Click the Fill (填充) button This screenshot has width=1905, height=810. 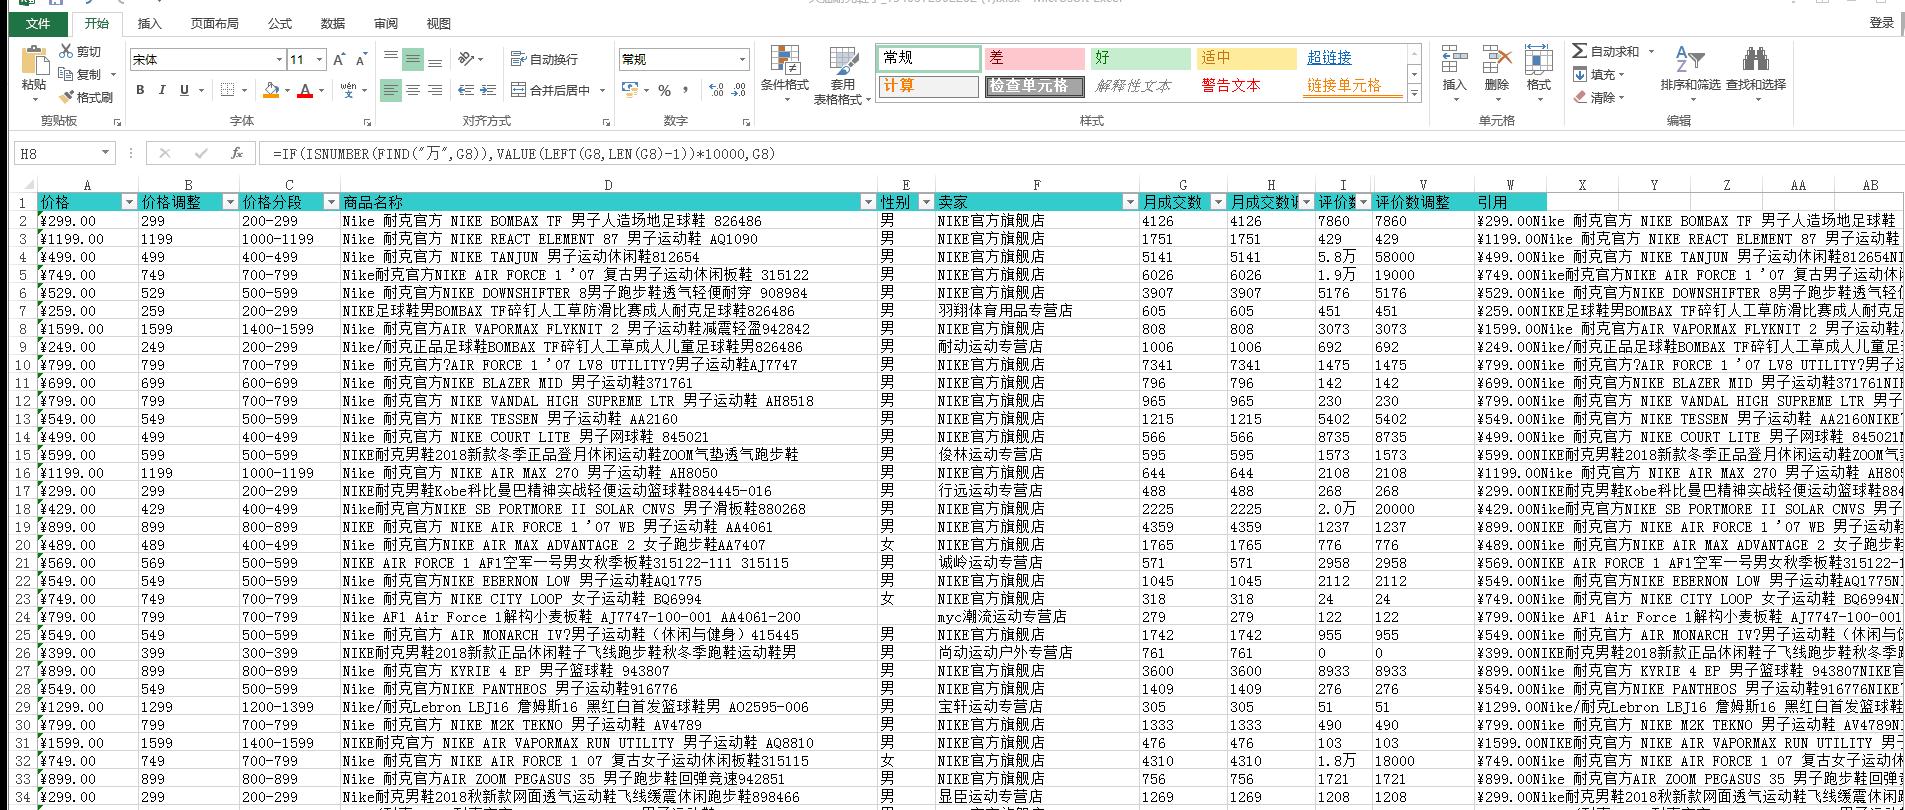1597,74
